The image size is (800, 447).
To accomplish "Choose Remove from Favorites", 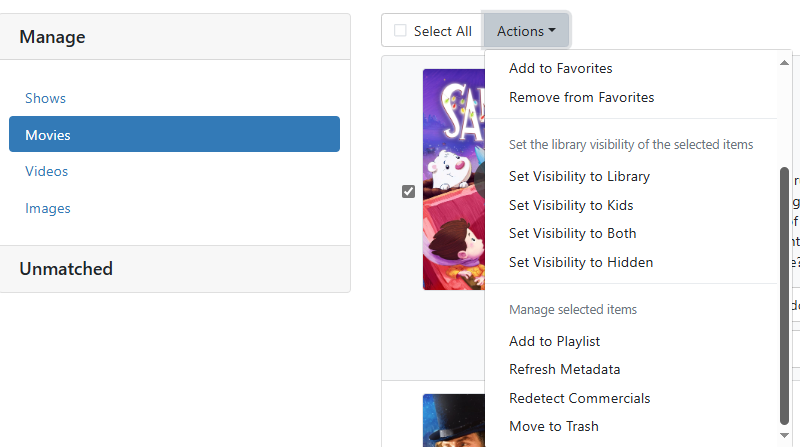I will click(581, 97).
